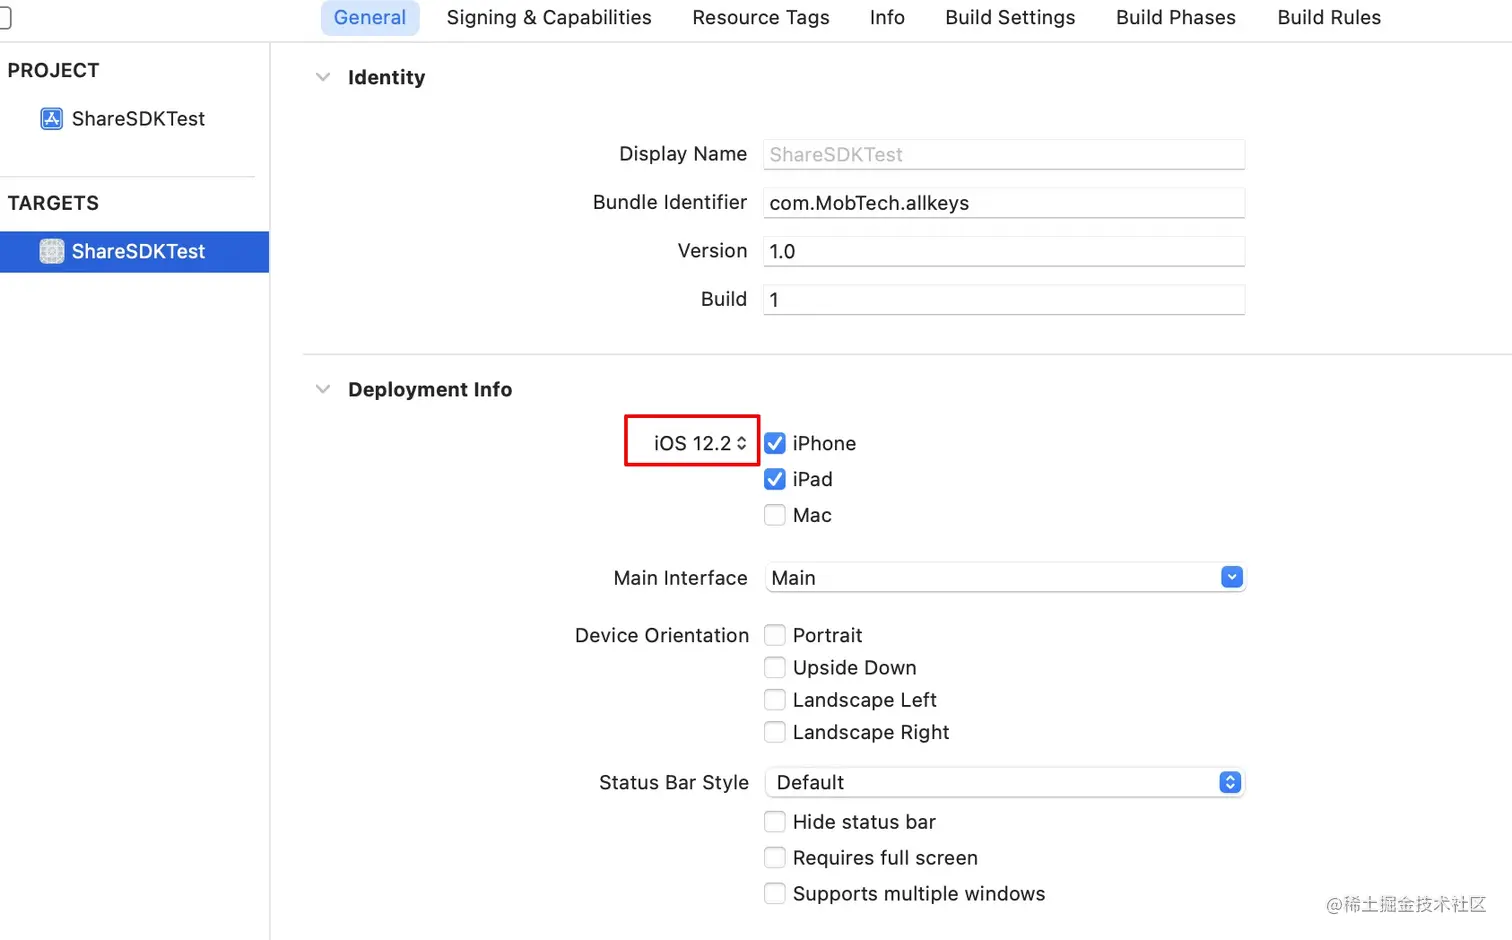Click the ShareSDKTest target app icon
Screen dimensions: 1512x940
[x=52, y=252]
